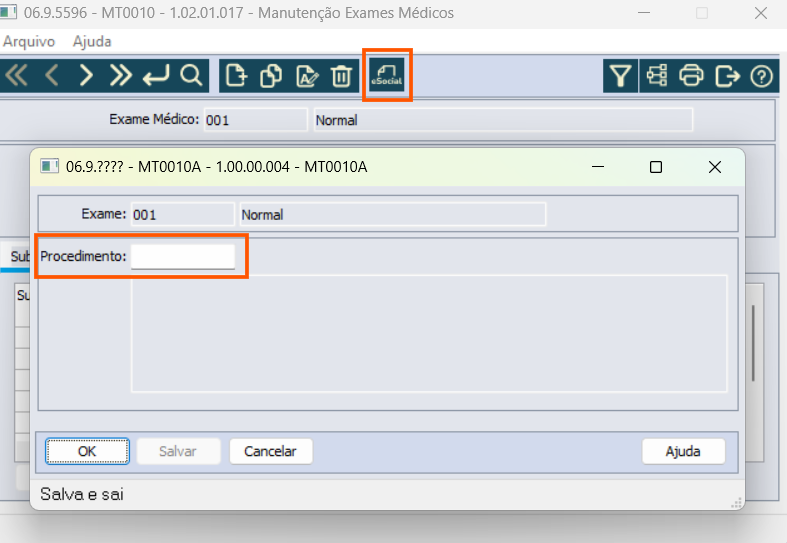Print with the printer icon
The image size is (787, 543).
coord(691,76)
